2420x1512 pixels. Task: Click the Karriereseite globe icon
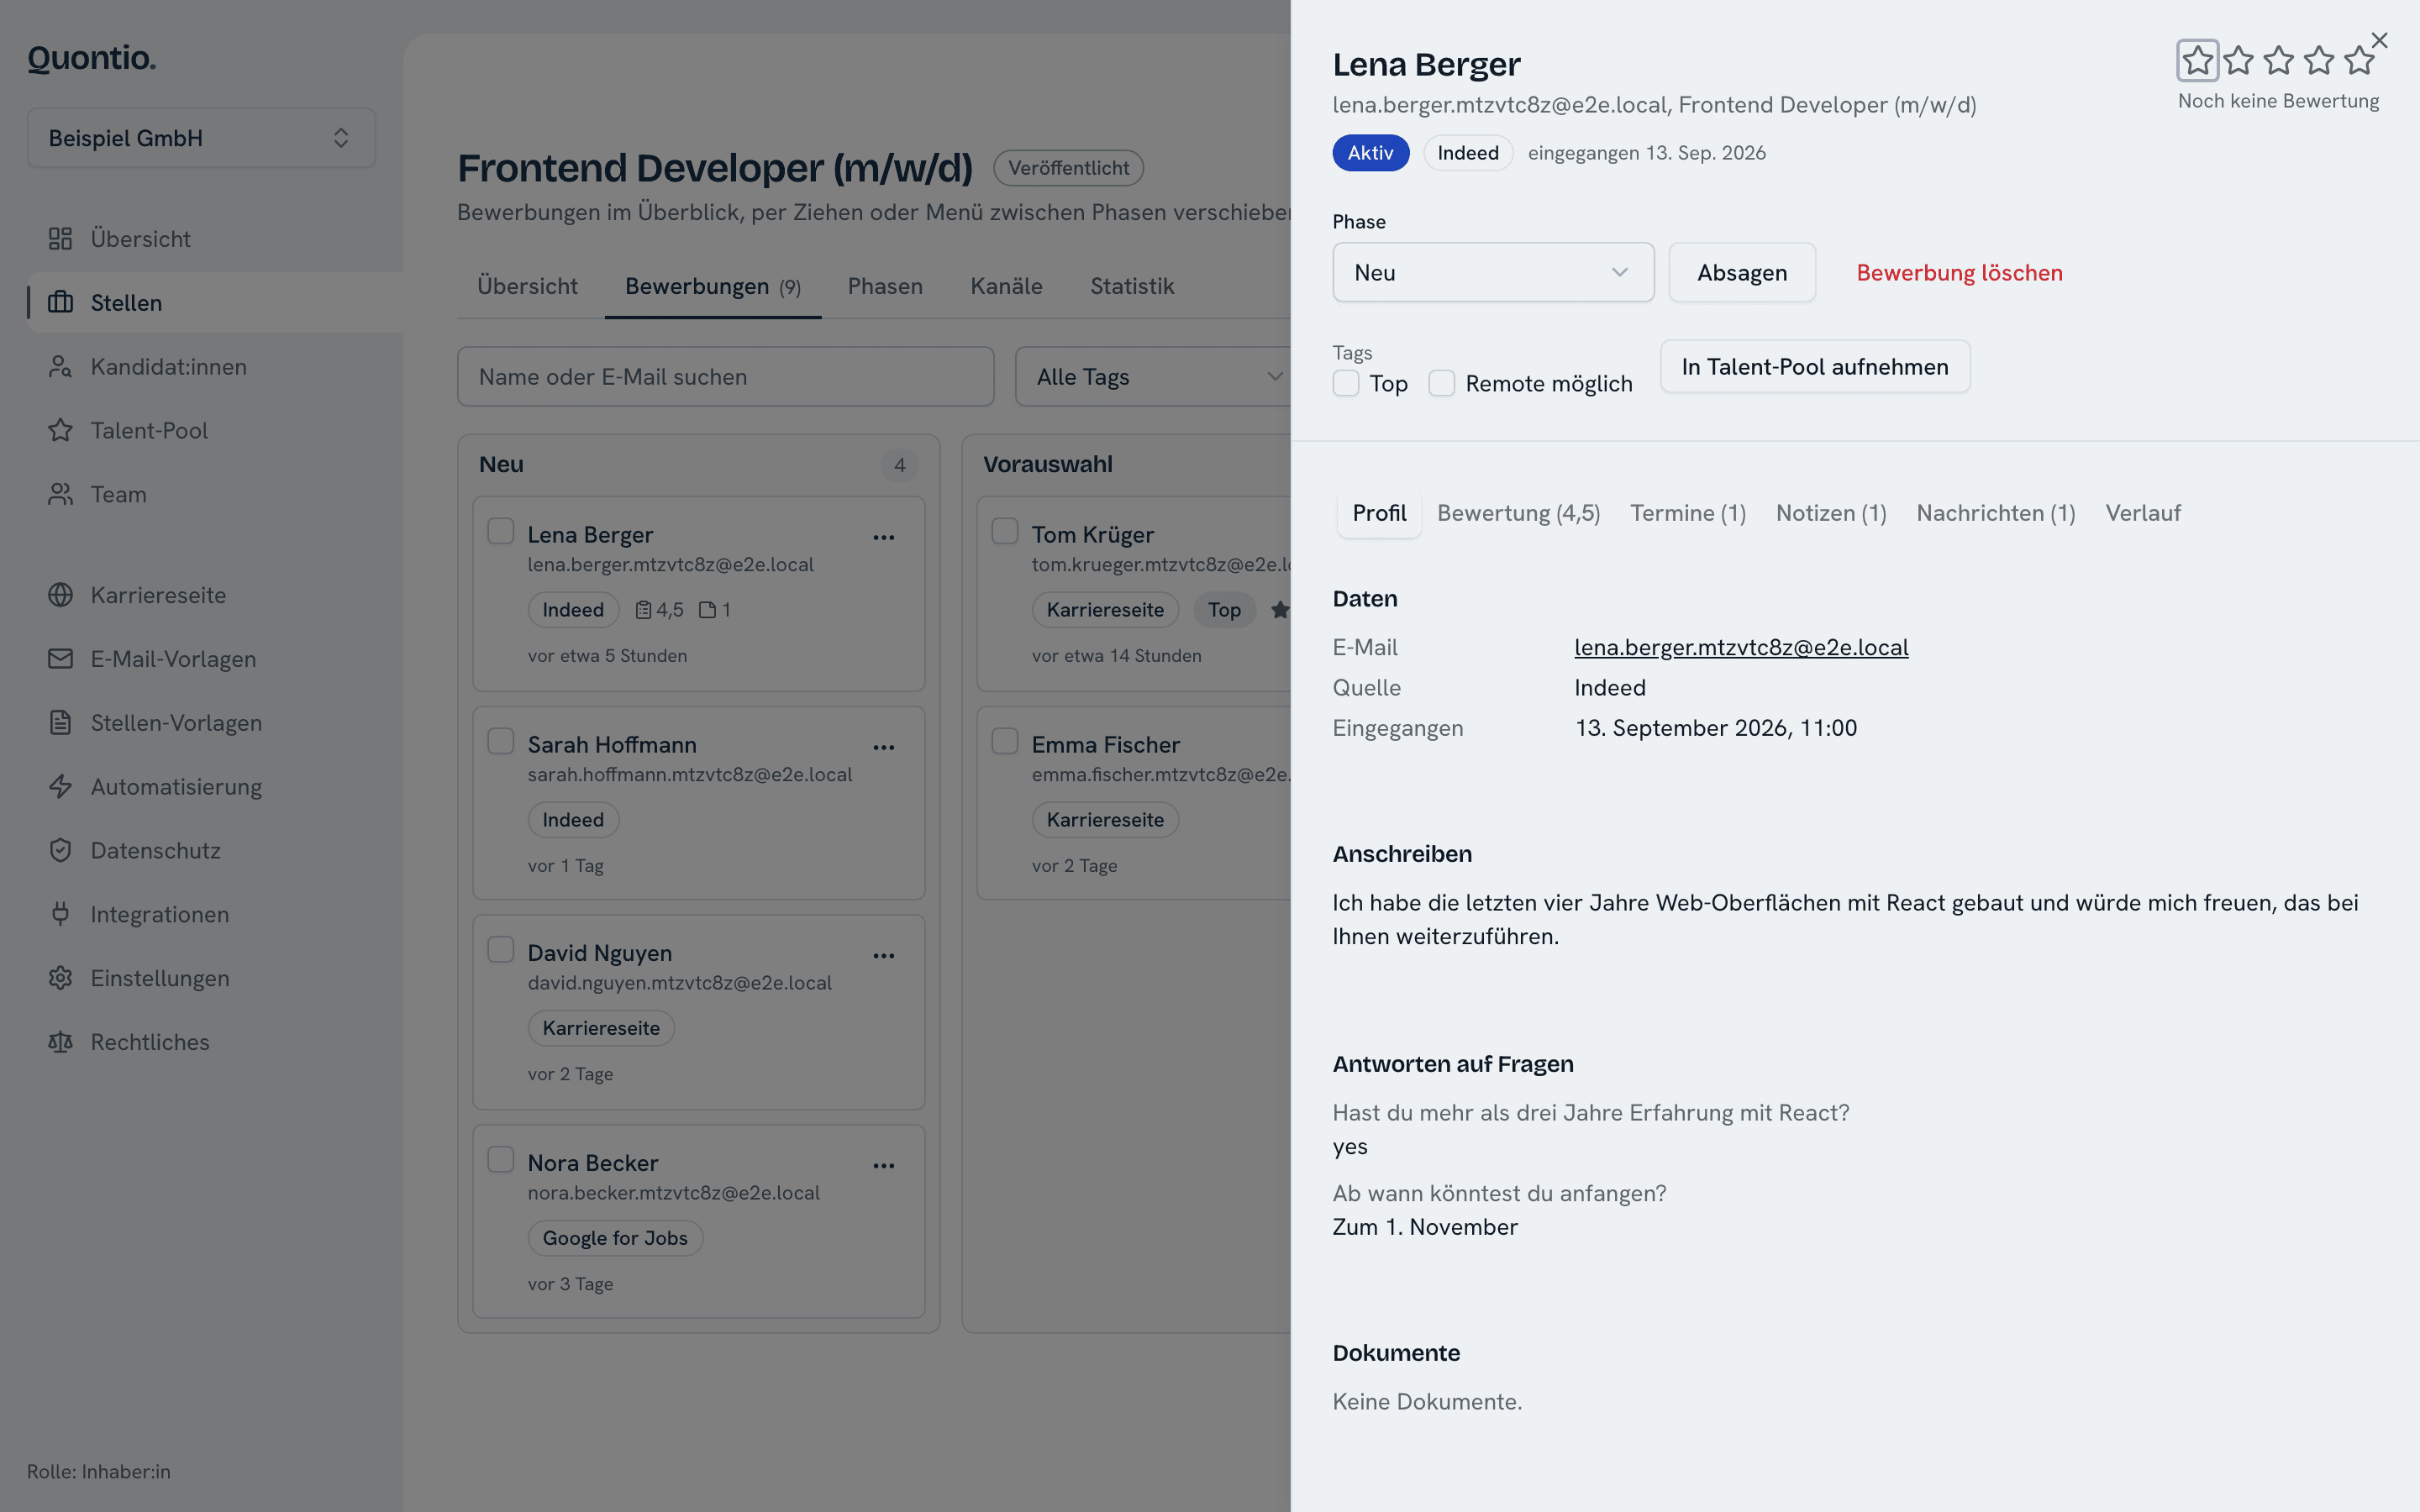60,595
